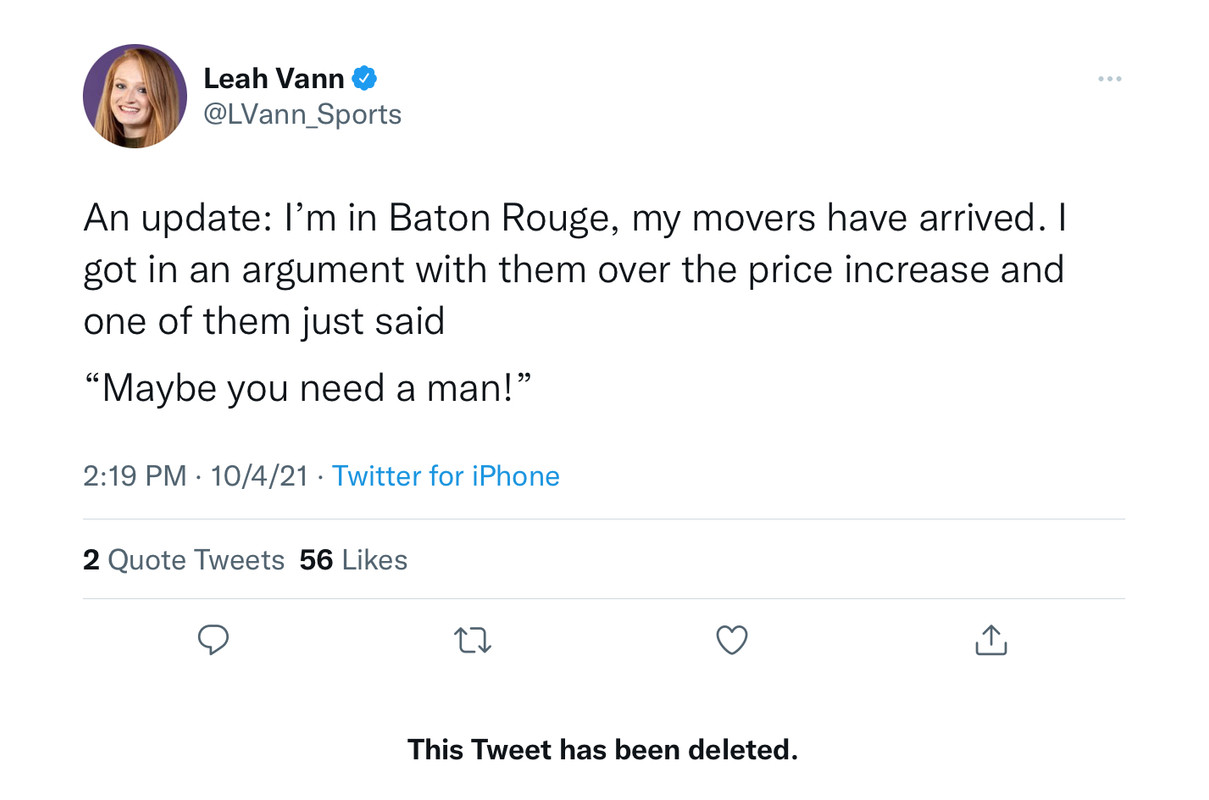Click the 2:19 PM time

[134, 476]
